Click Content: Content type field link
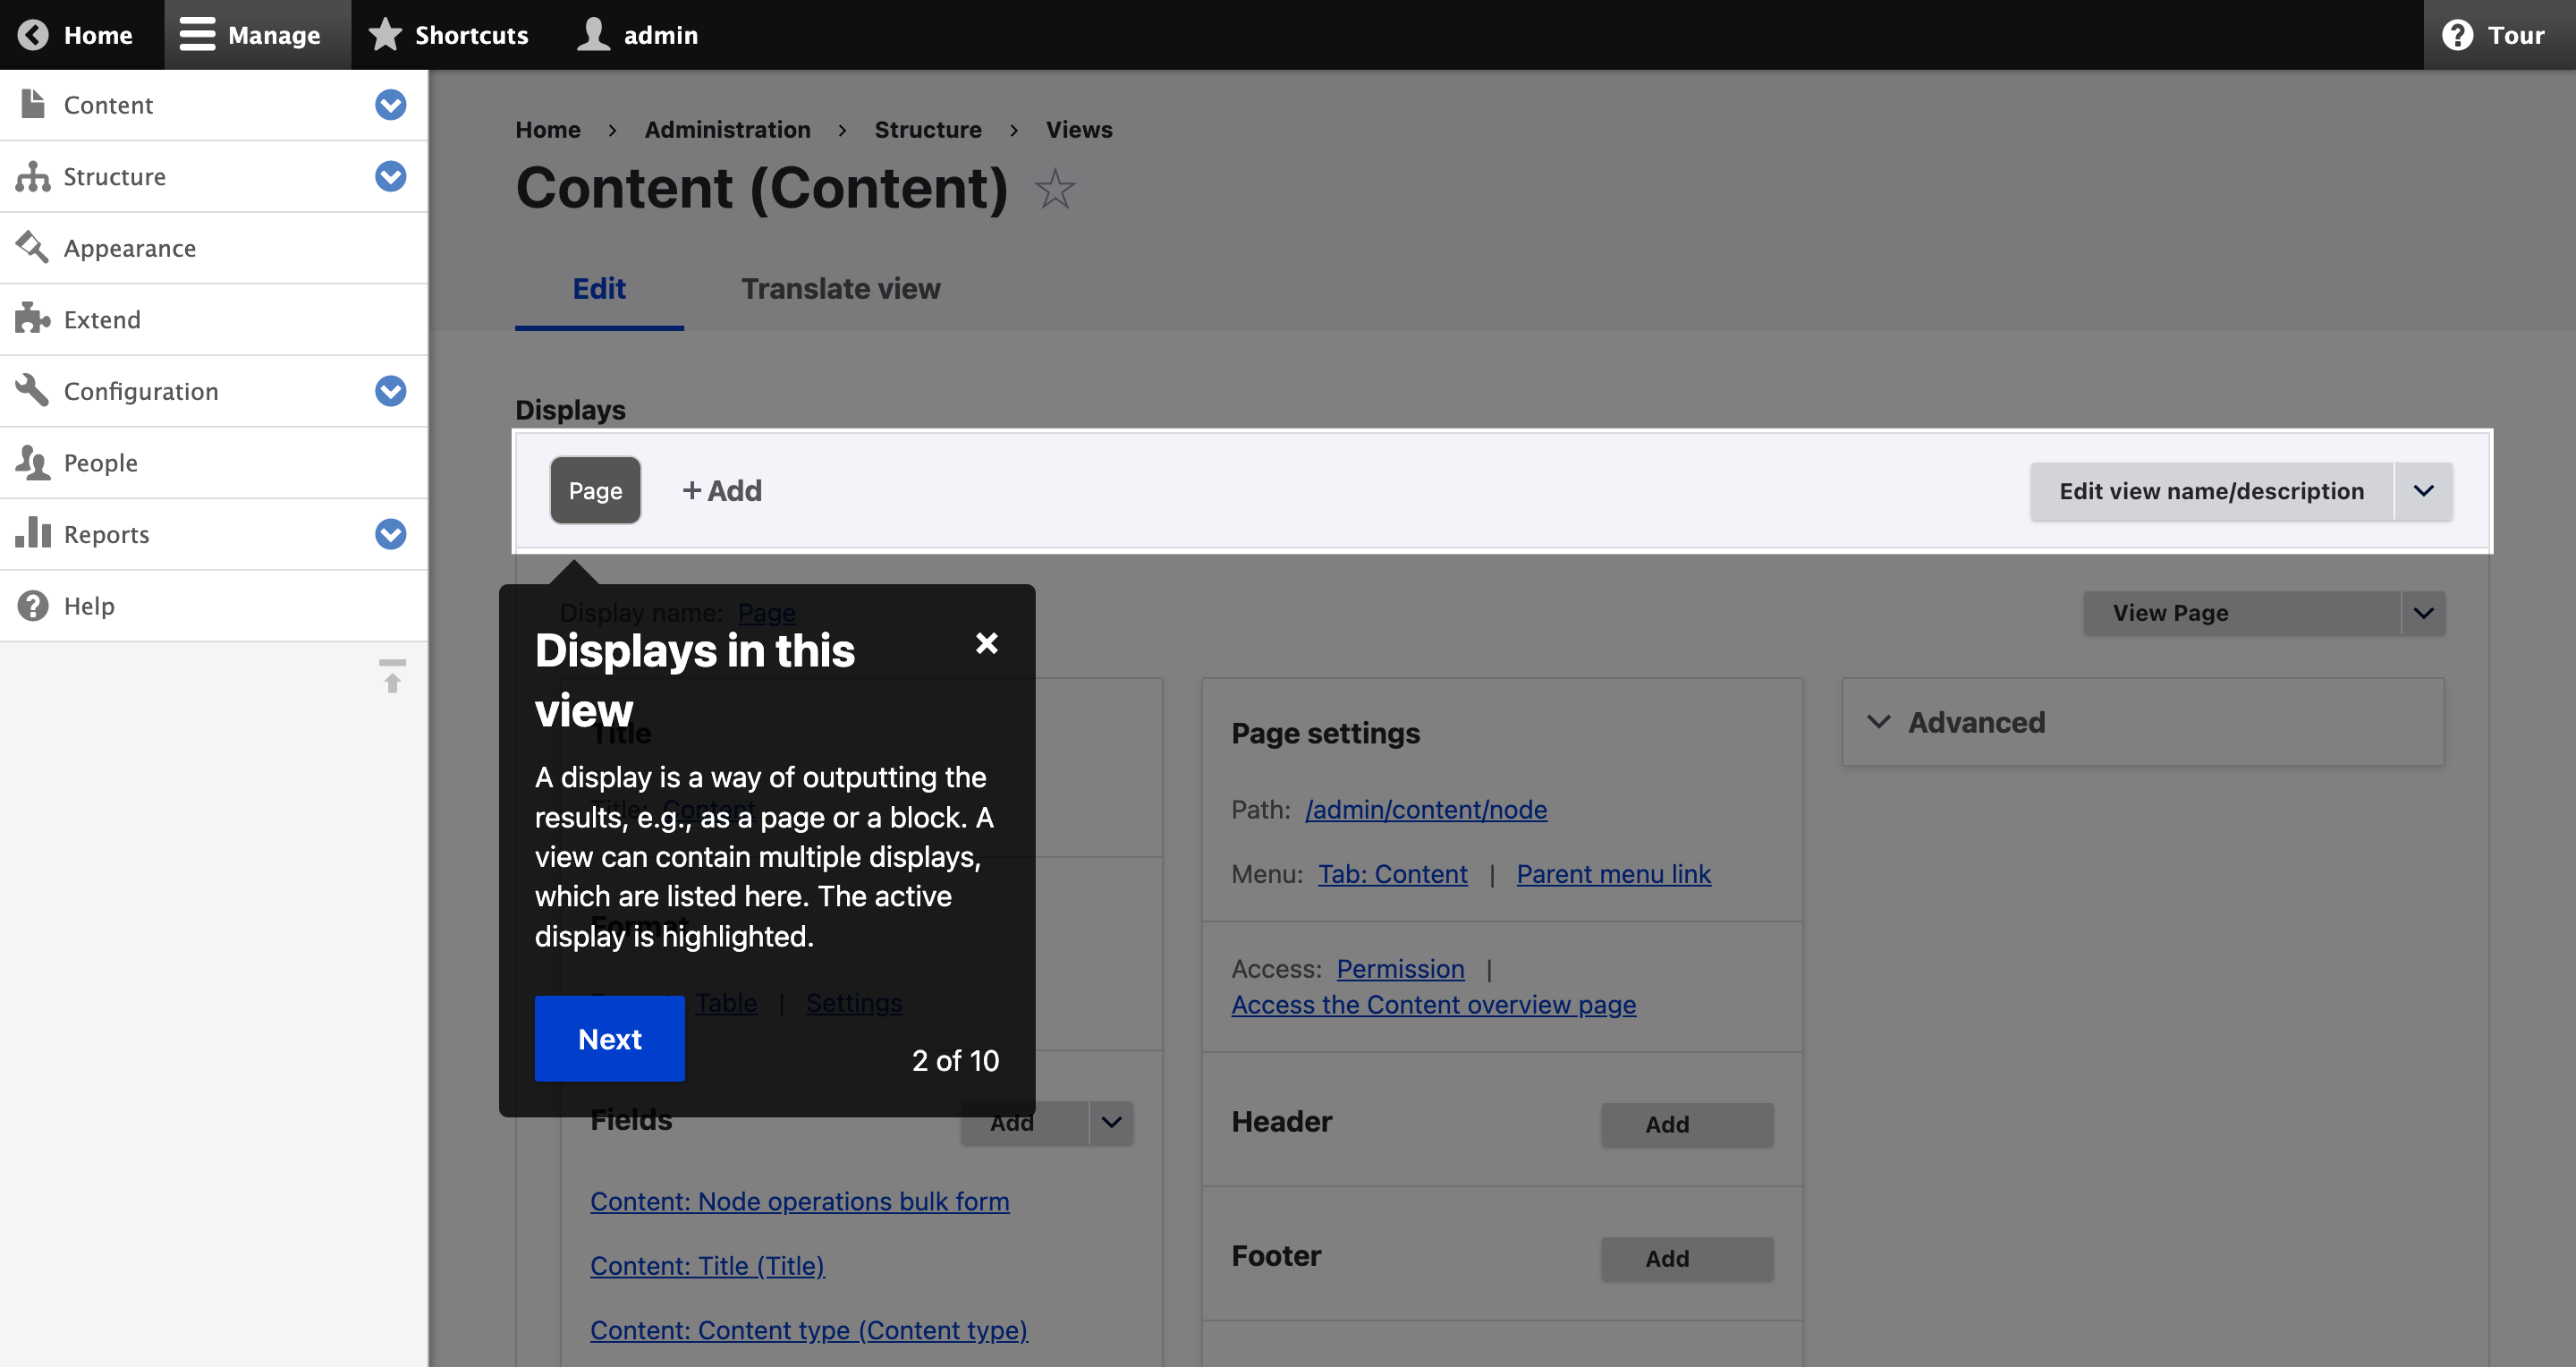2576x1367 pixels. [808, 1331]
